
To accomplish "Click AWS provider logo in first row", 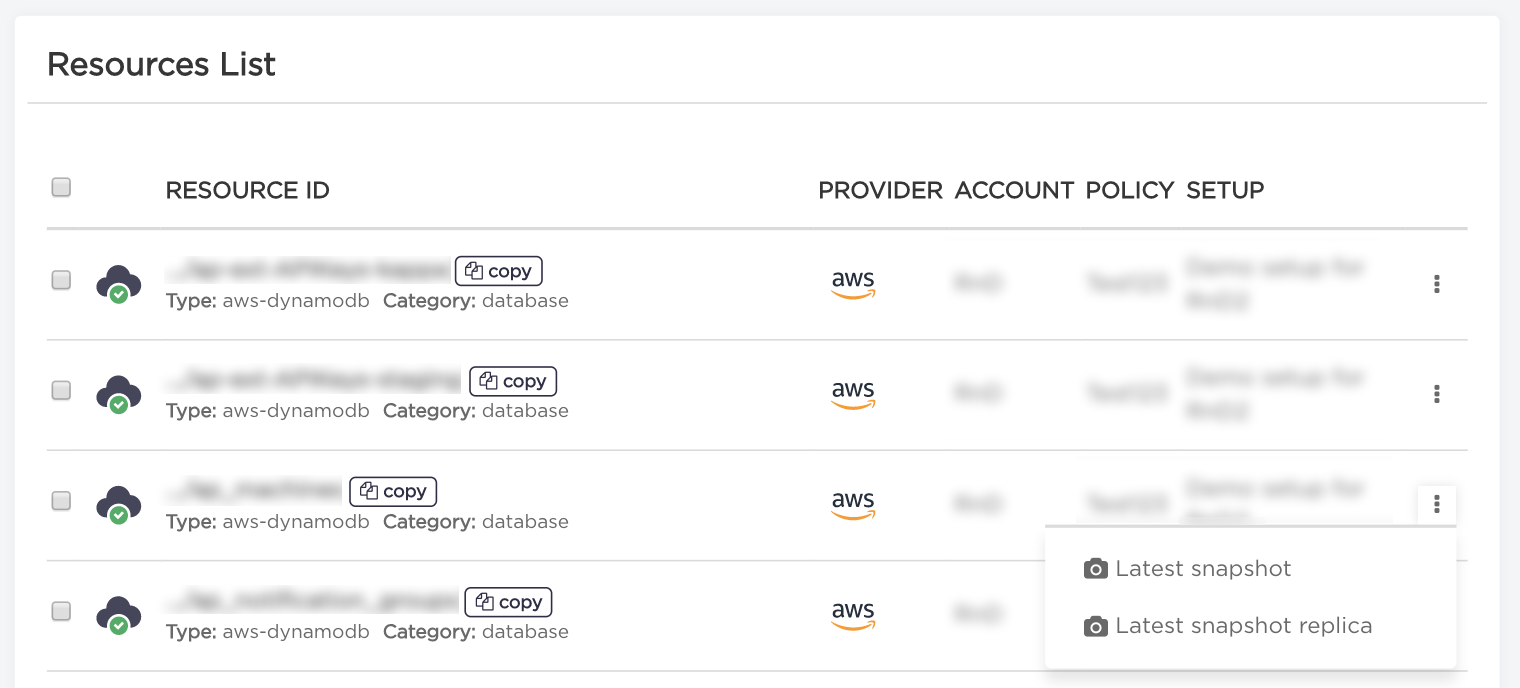I will [x=853, y=284].
